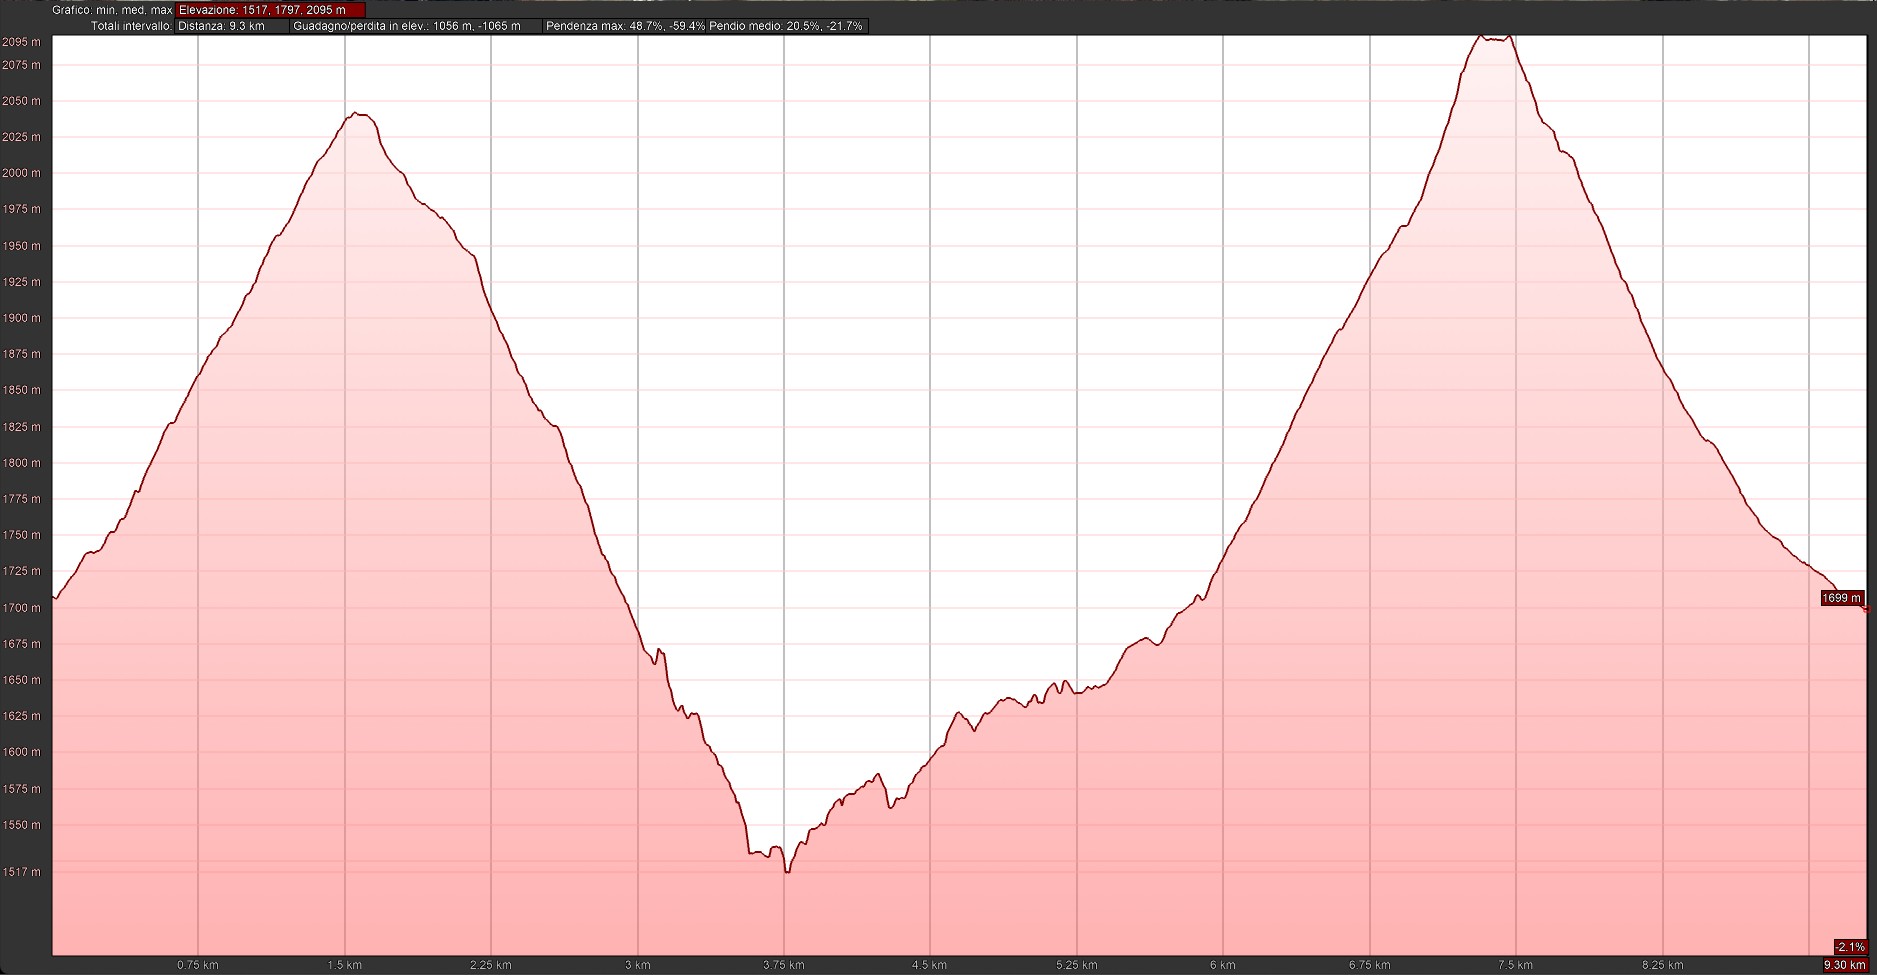The width and height of the screenshot is (1877, 975).
Task: Click the first peak near 1.5 km
Action: click(358, 114)
